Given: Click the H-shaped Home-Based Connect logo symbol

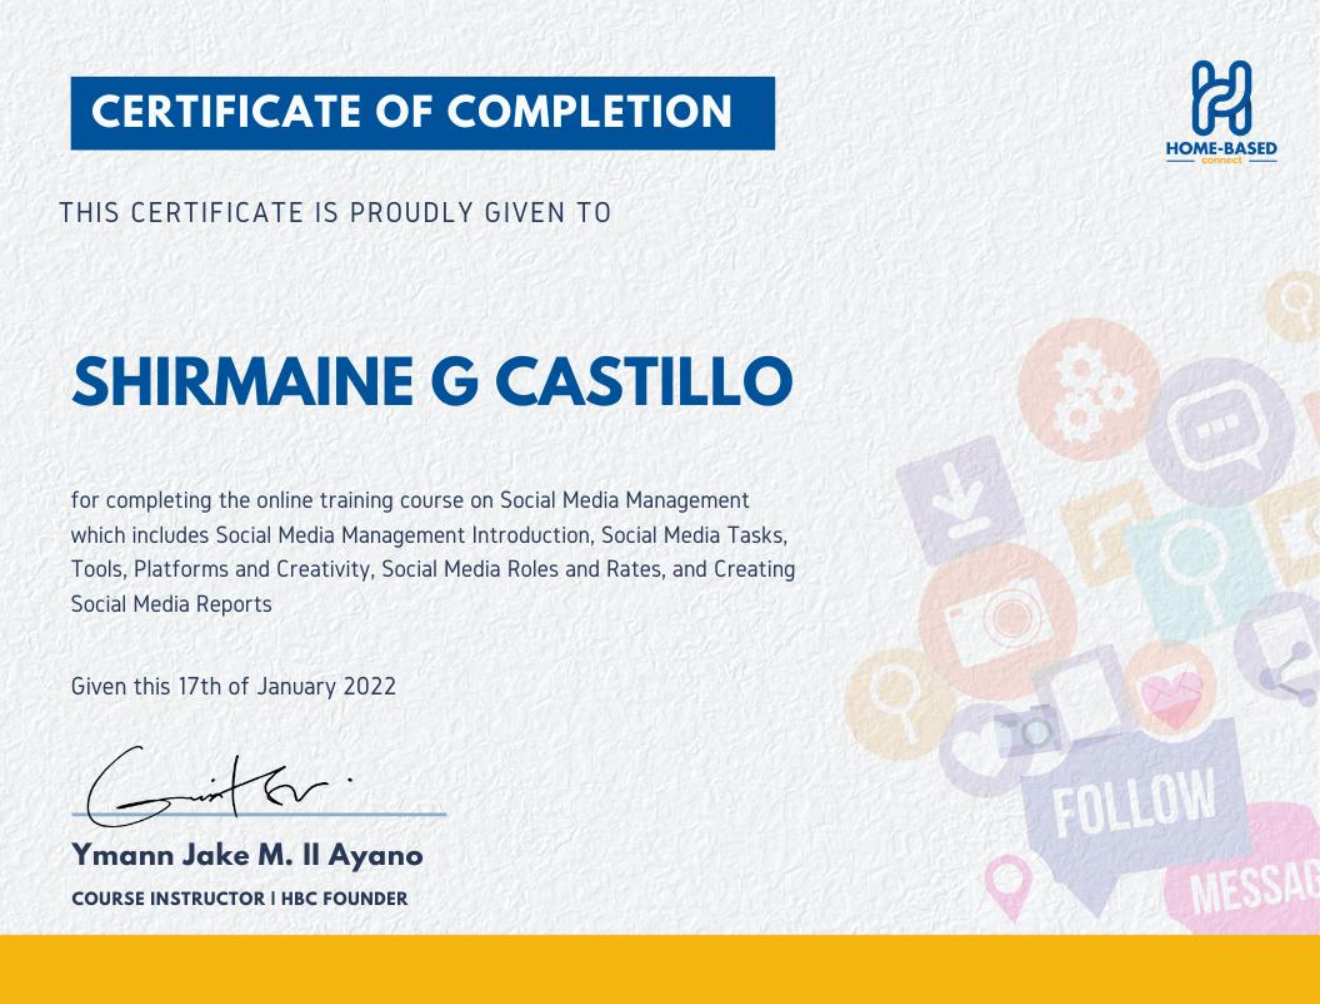Looking at the screenshot, I should click(x=1221, y=98).
